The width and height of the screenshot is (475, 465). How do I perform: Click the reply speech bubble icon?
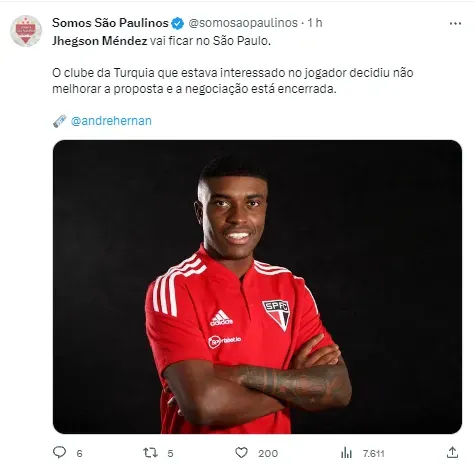tap(60, 452)
